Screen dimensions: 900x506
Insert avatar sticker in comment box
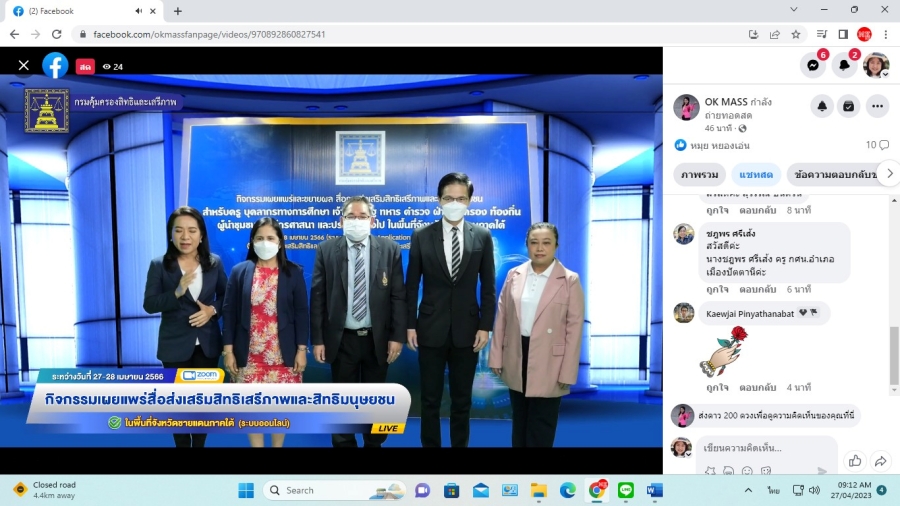coord(728,470)
